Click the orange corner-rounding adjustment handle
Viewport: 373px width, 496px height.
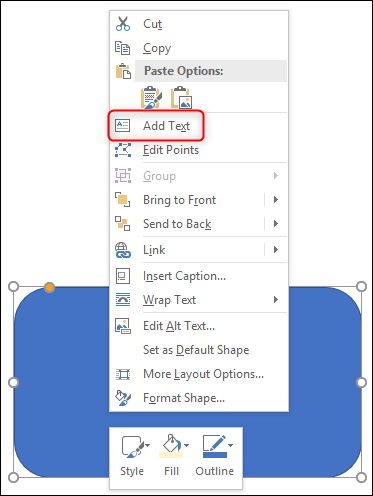tap(50, 287)
